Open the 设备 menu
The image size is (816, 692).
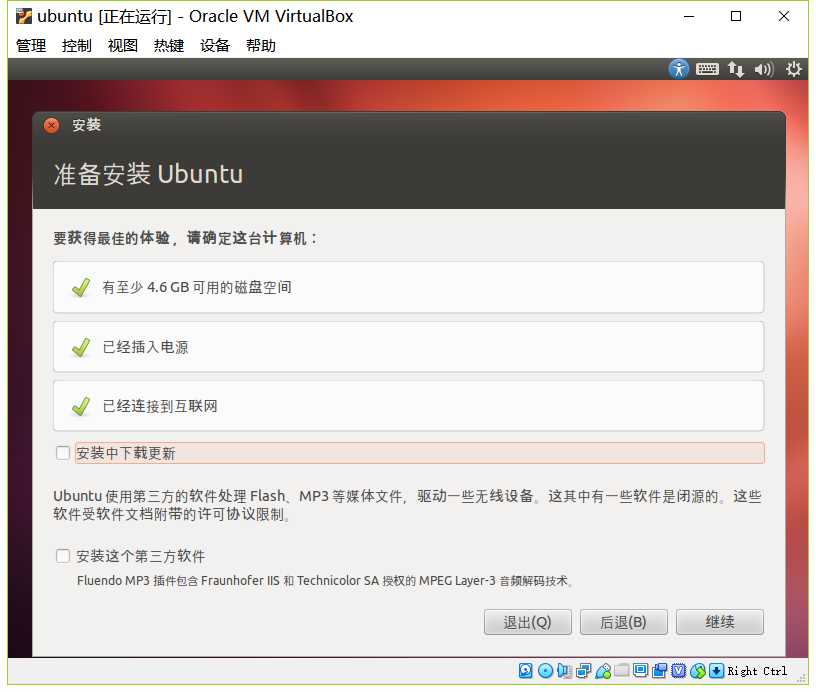[x=215, y=46]
